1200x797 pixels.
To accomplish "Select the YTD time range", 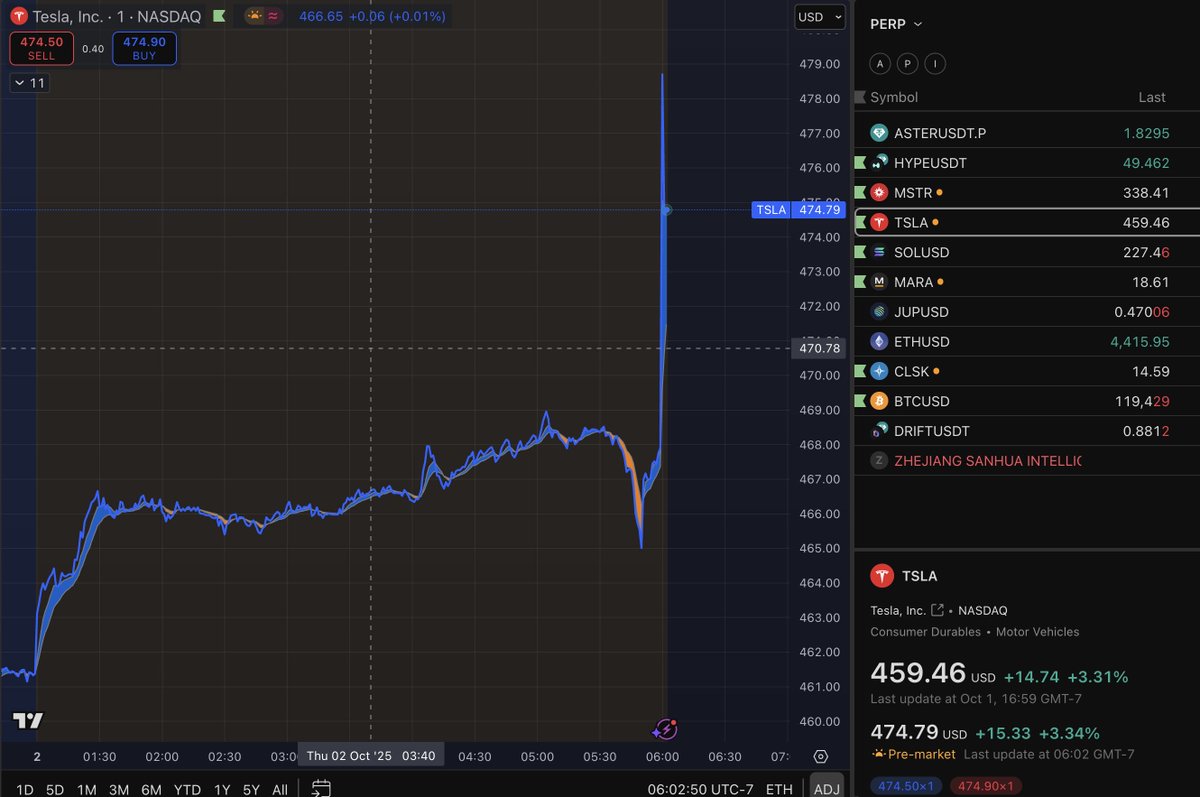I will 187,789.
